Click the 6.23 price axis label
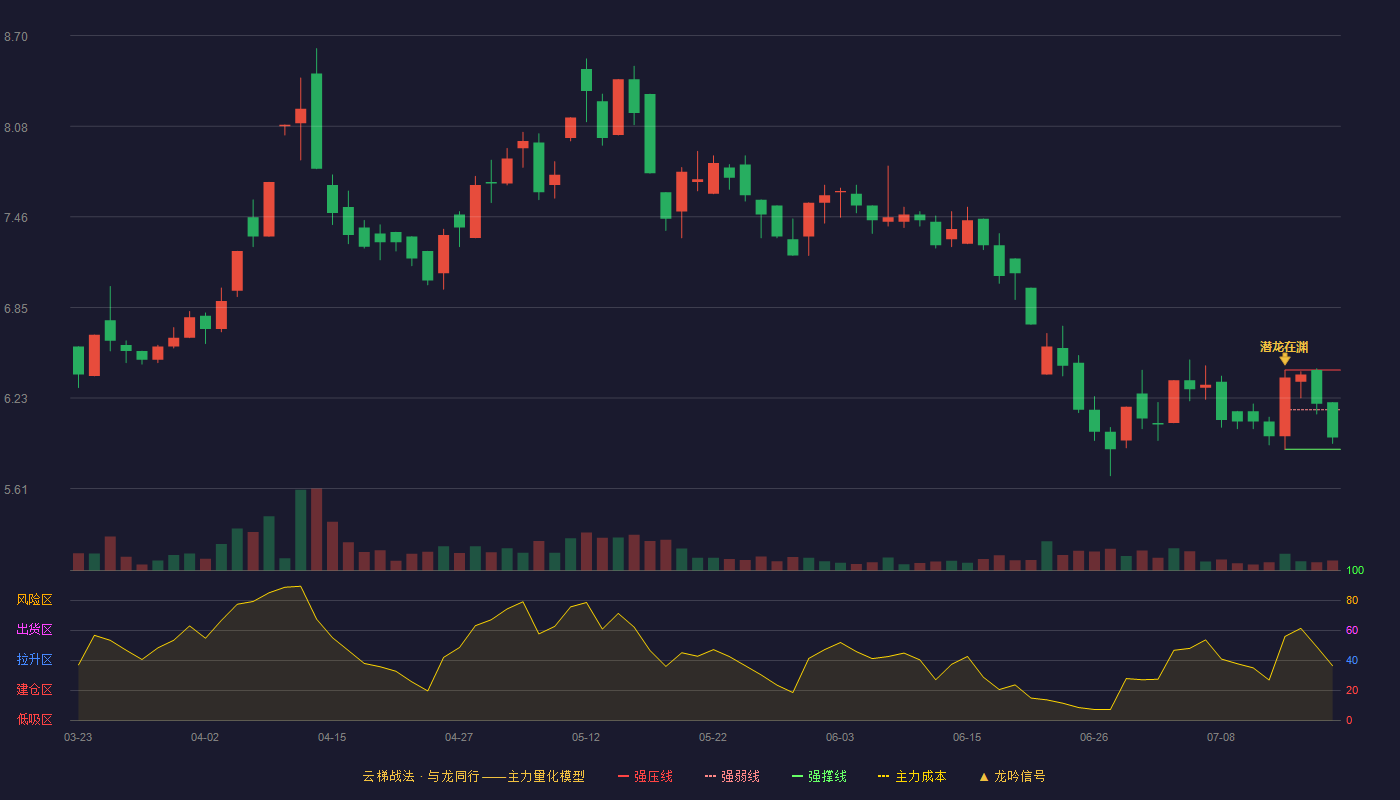 [x=16, y=399]
